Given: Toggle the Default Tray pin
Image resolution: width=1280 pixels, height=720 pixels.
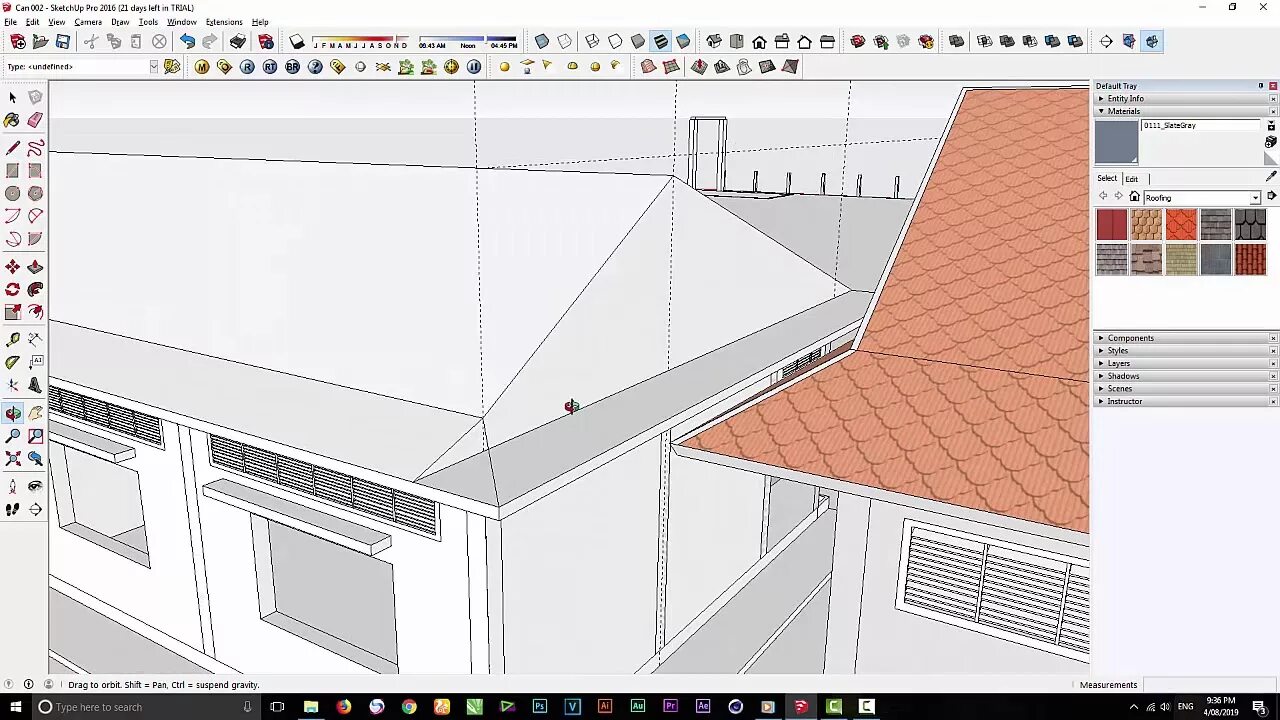Looking at the screenshot, I should pyautogui.click(x=1261, y=86).
